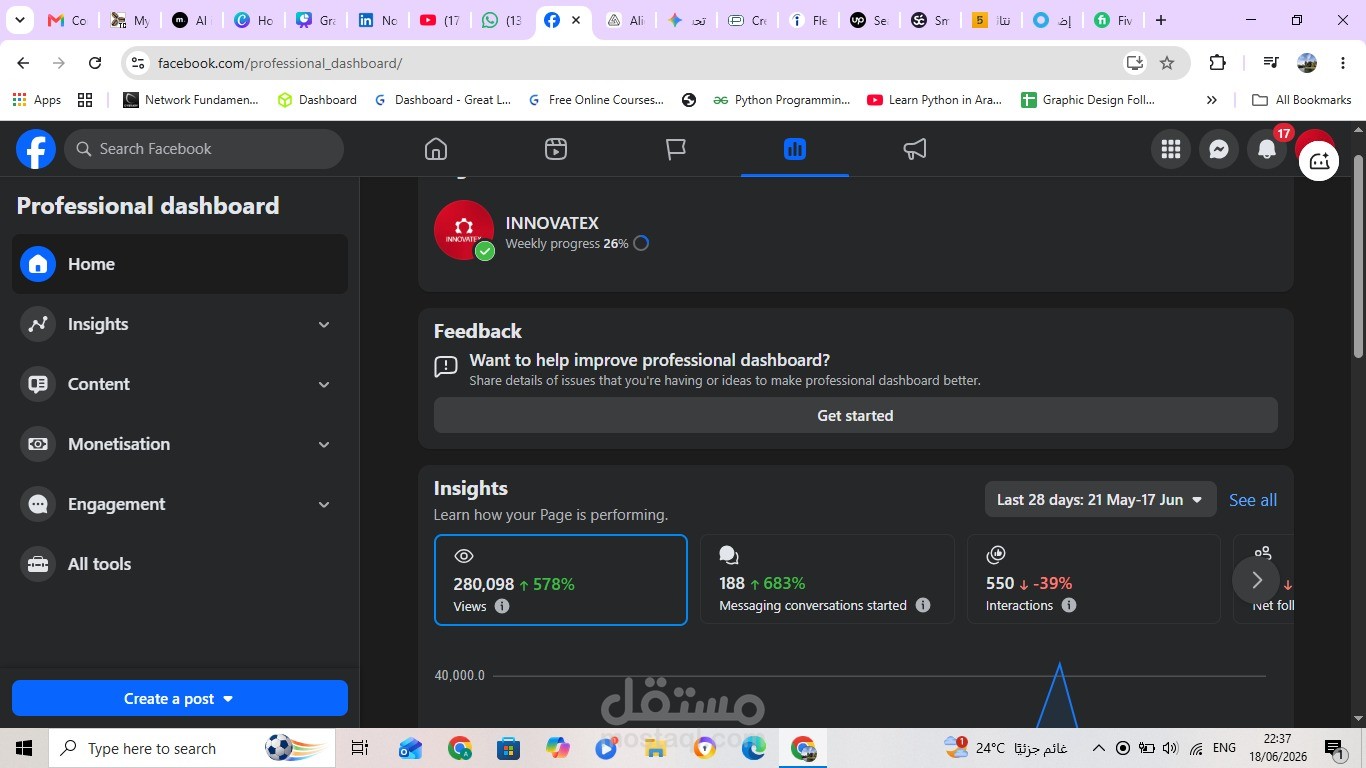This screenshot has width=1366, height=768.
Task: Open the volume control in system tray
Action: point(1170,748)
